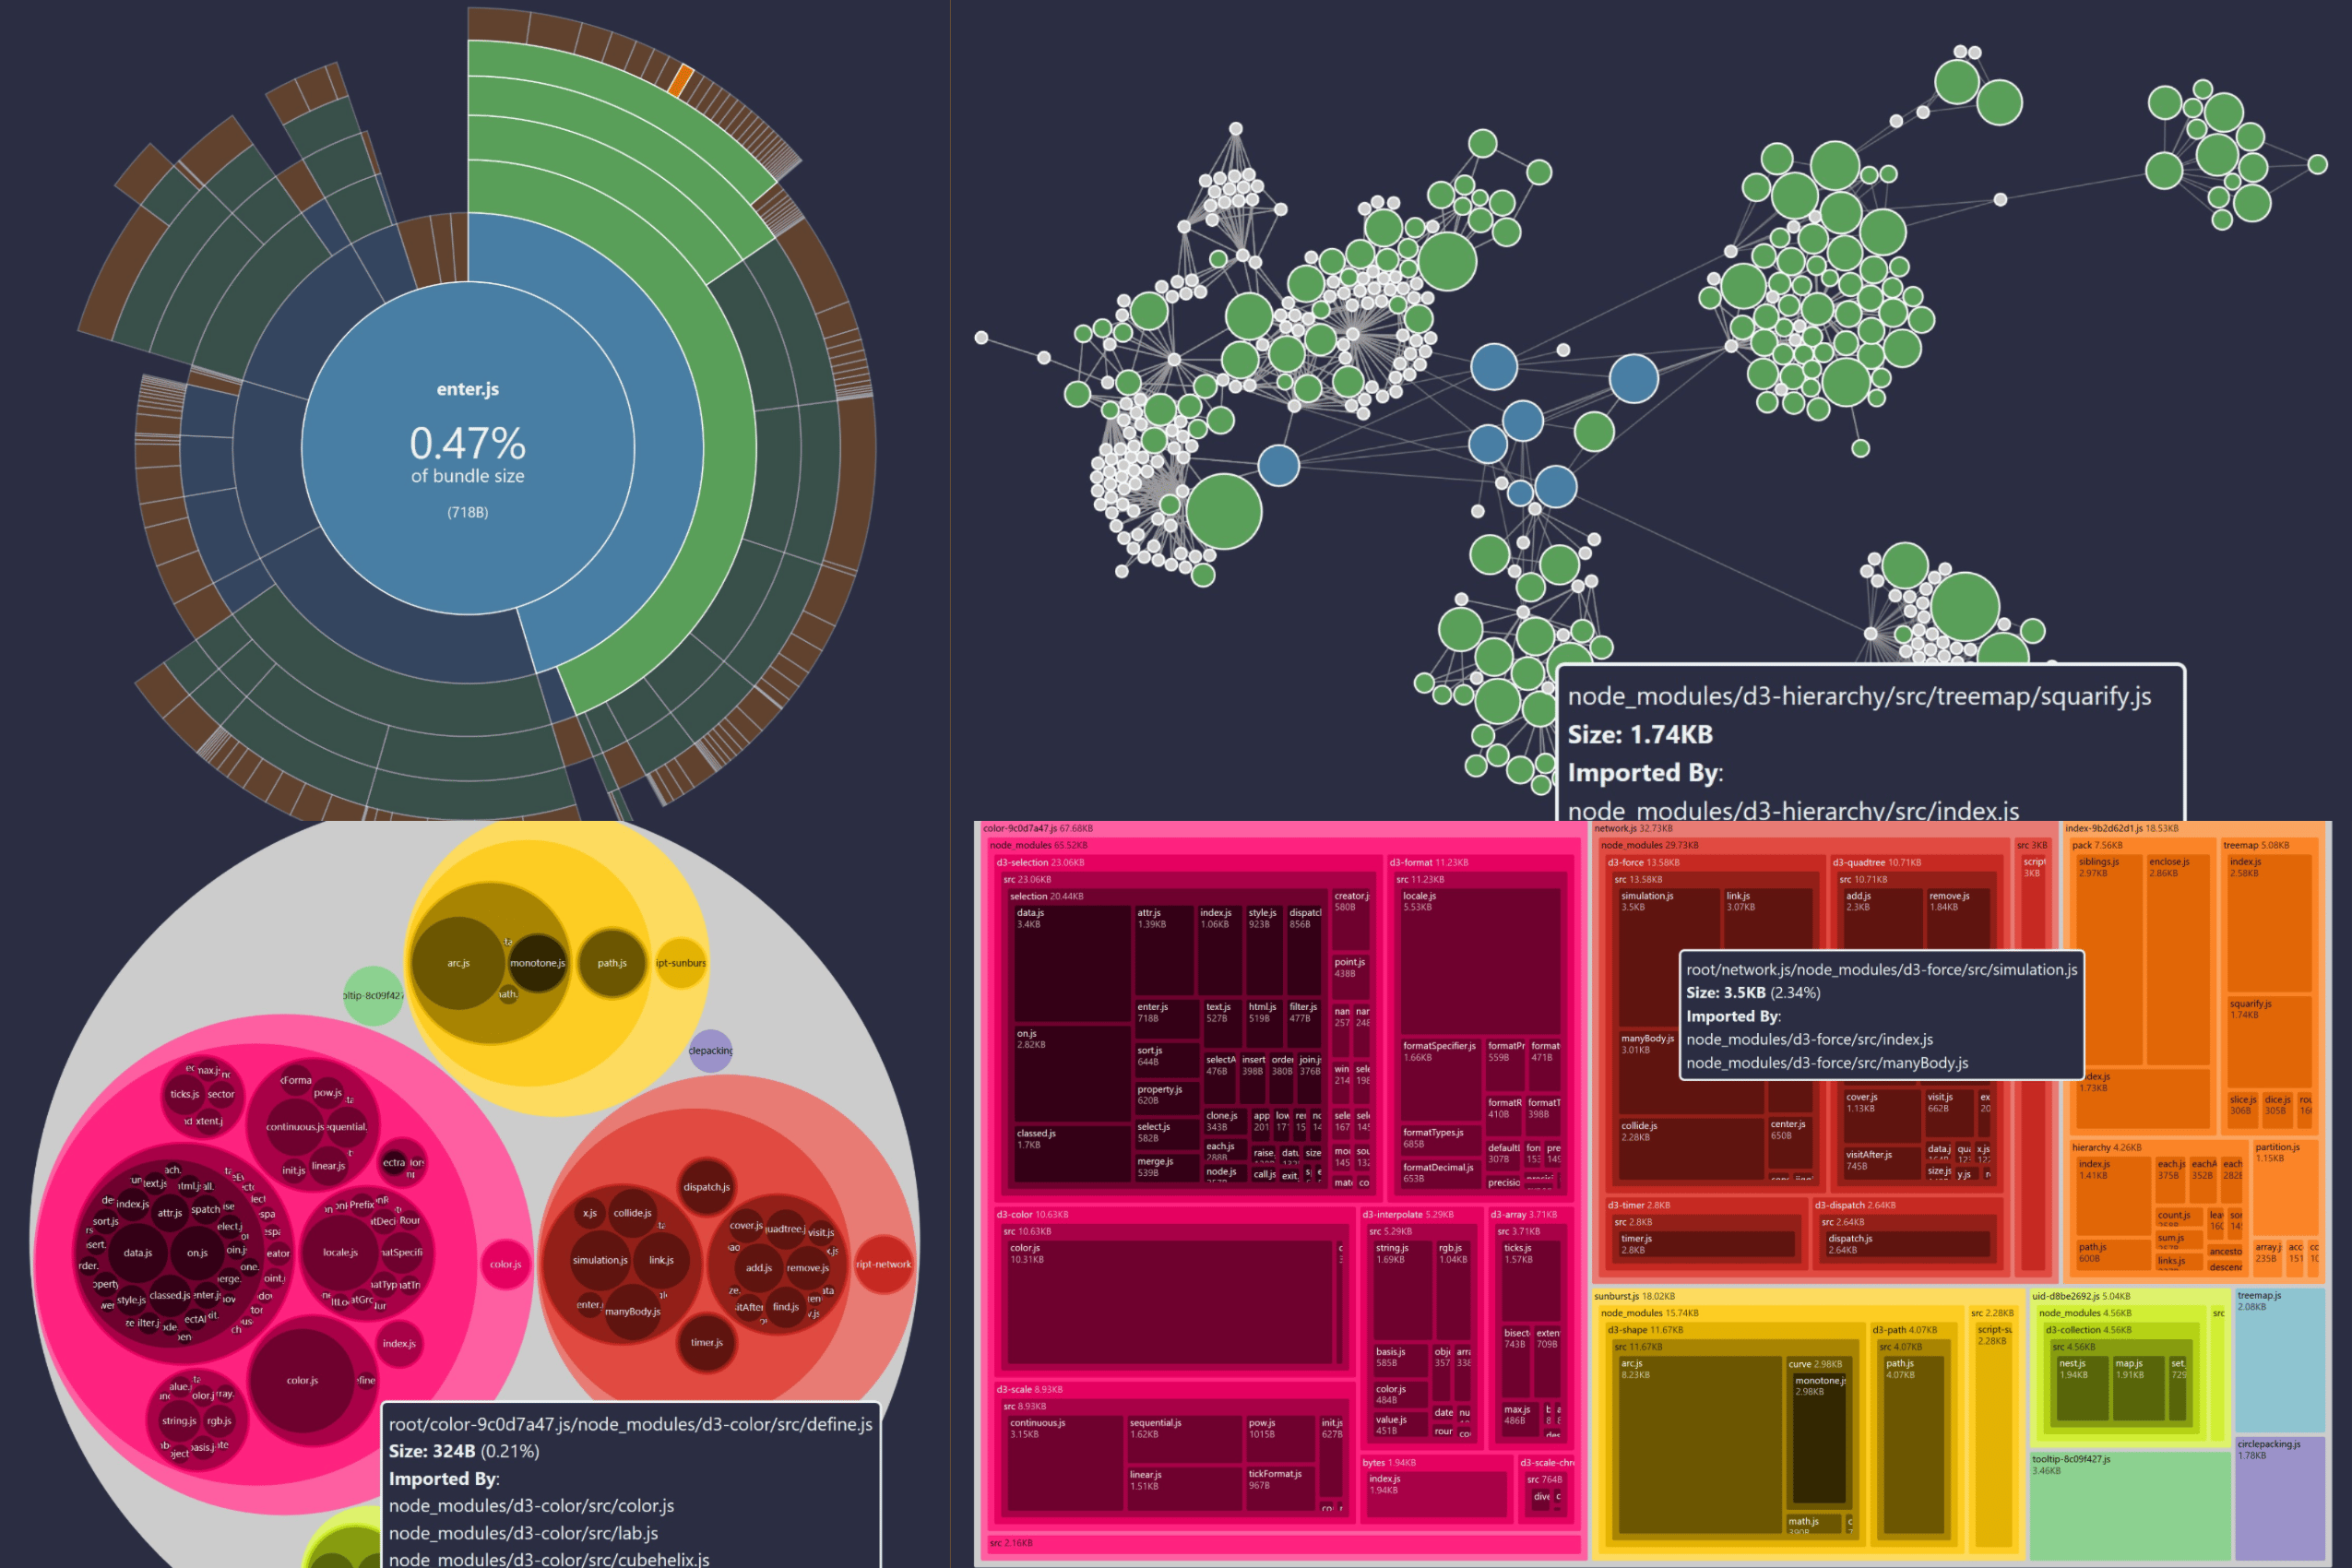Click sequential.js 1.62KB treemap cell
Viewport: 2352px width, 1568px height.
pyautogui.click(x=1184, y=1439)
